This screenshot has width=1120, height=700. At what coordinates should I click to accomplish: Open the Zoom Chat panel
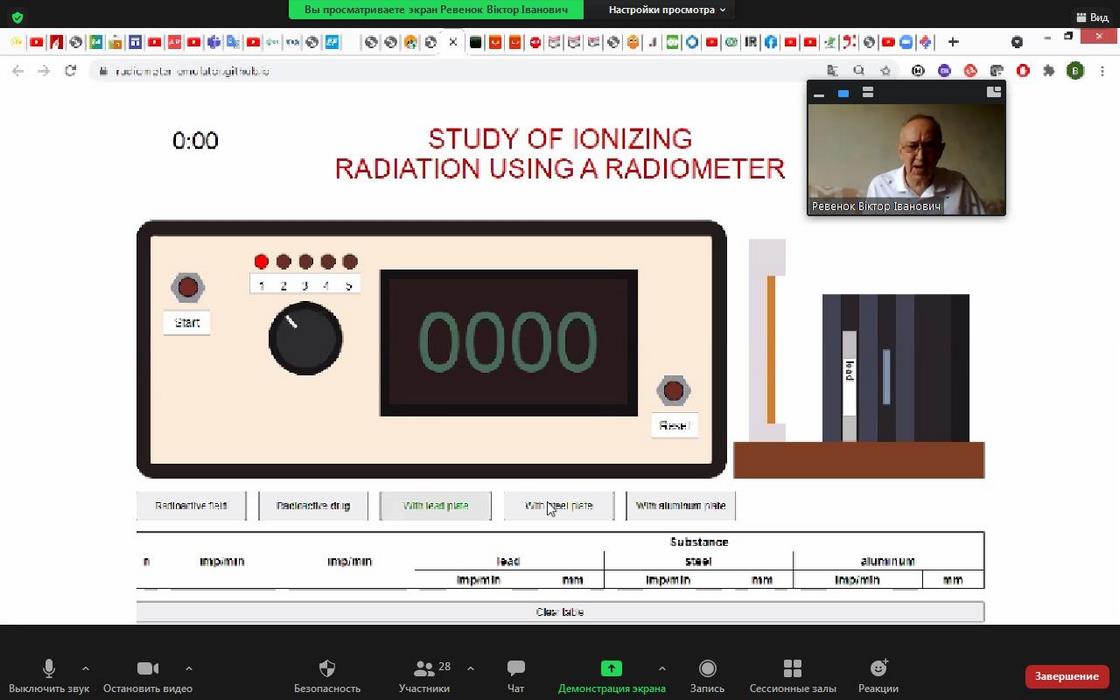pos(515,669)
